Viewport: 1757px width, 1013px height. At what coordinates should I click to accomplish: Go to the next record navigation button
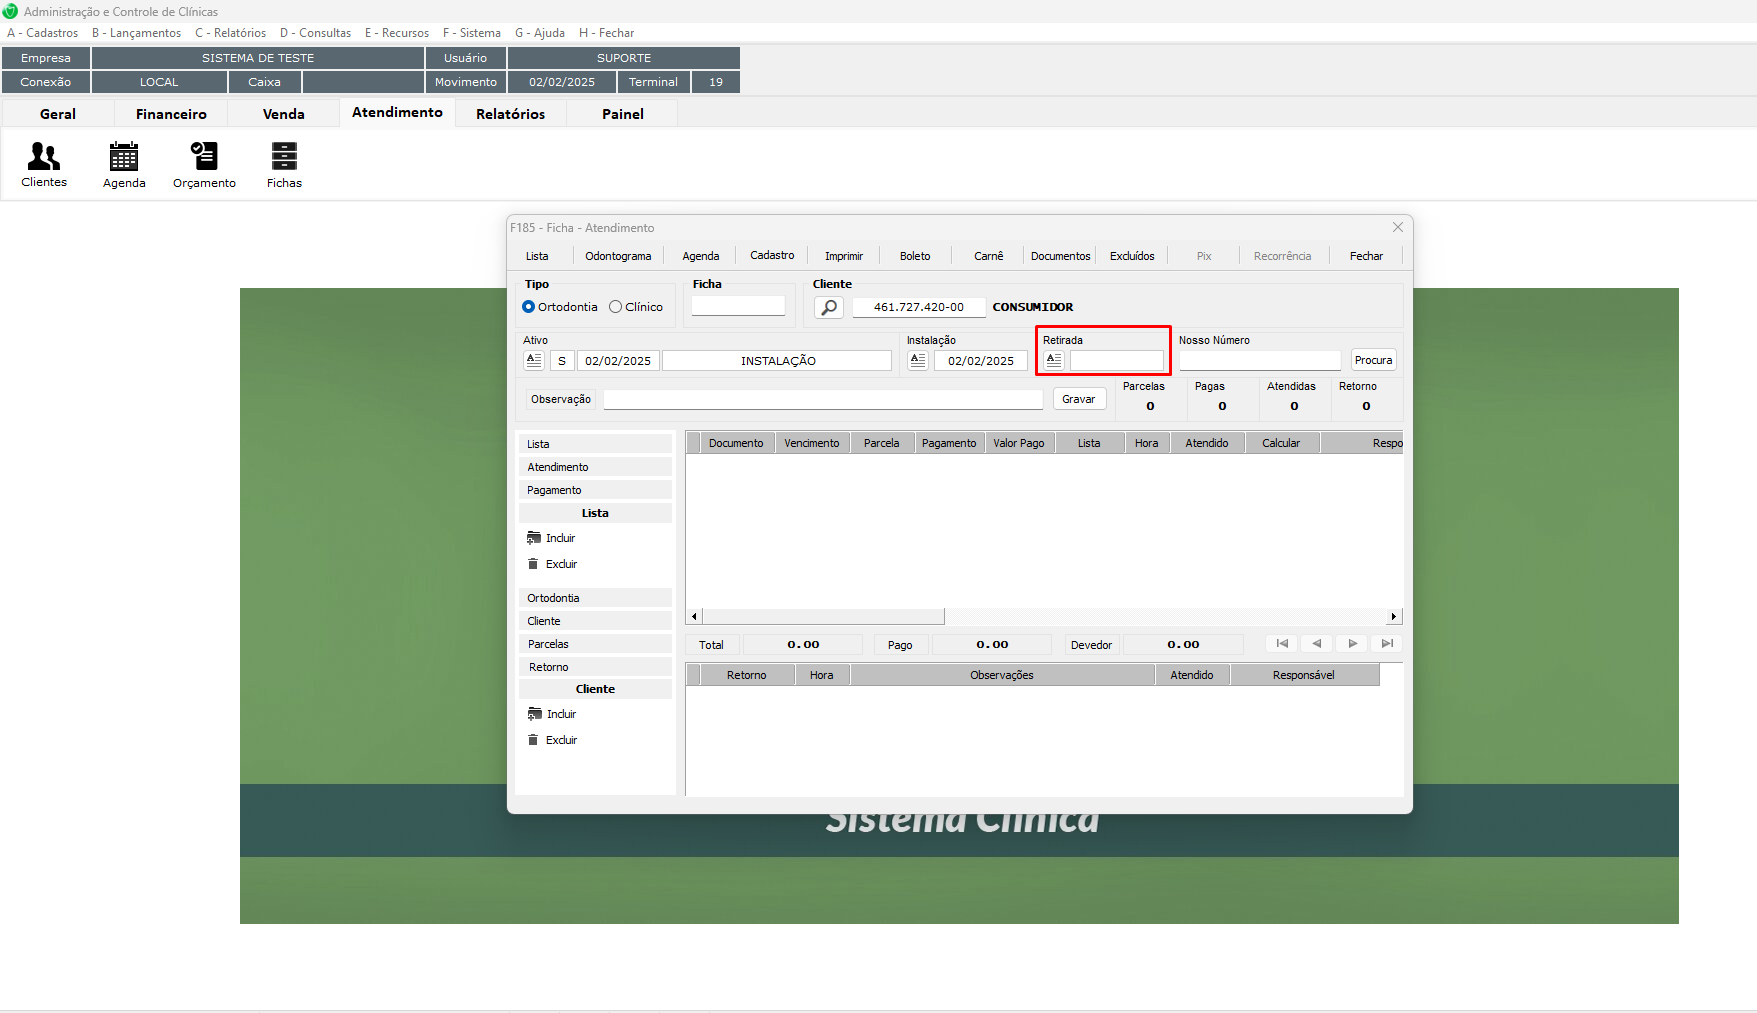(x=1352, y=644)
